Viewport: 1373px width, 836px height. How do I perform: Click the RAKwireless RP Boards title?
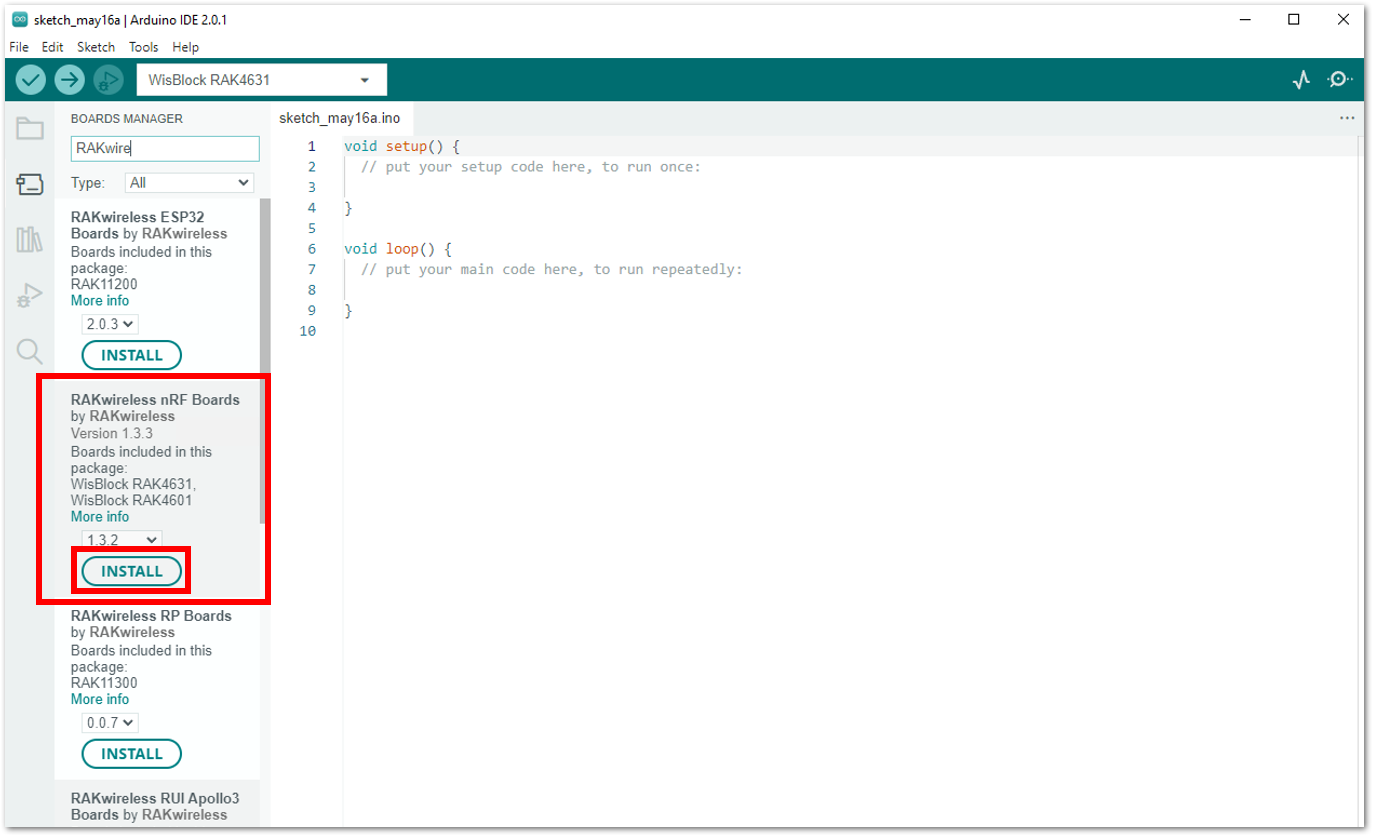[151, 616]
